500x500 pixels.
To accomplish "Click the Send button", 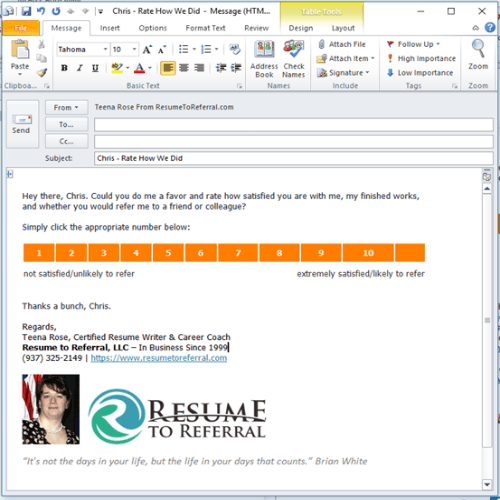I will 22,124.
